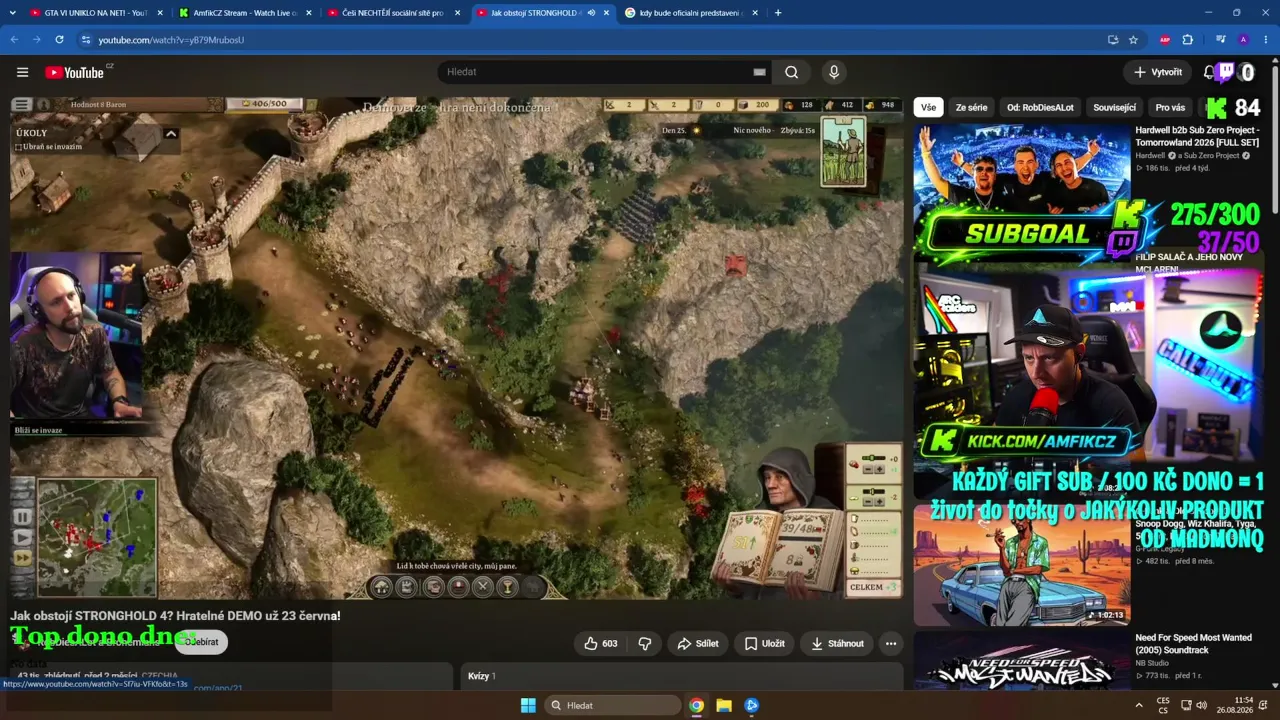
Task: Select the Související filter chip
Action: point(1114,107)
